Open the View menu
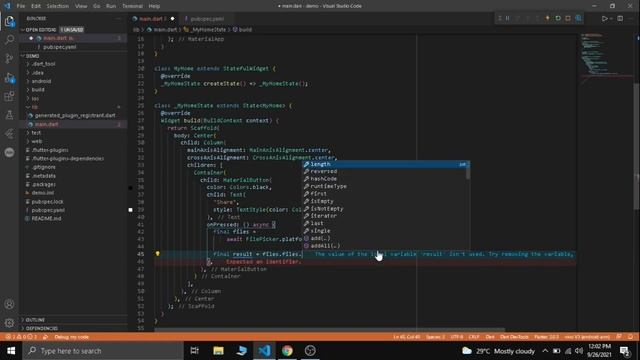Viewport: 640px width, 360px height. tap(81, 6)
